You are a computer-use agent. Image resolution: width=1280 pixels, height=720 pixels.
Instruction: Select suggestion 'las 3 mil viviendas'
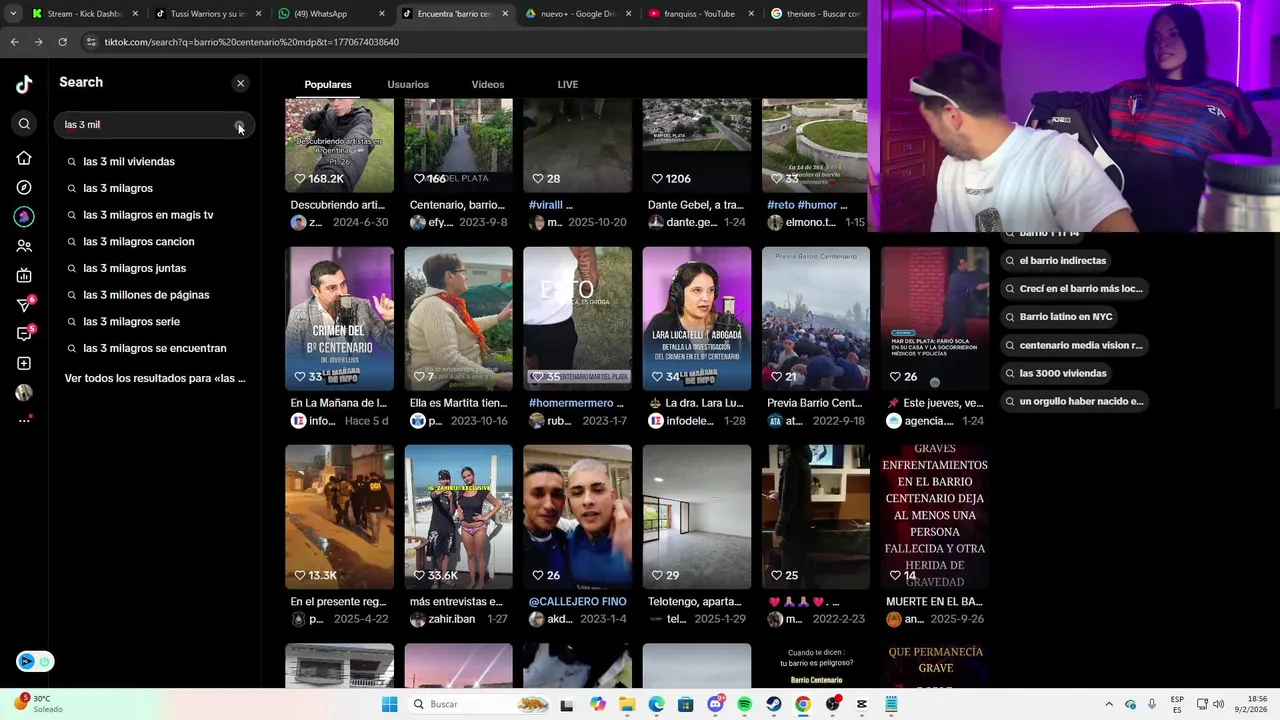point(129,161)
